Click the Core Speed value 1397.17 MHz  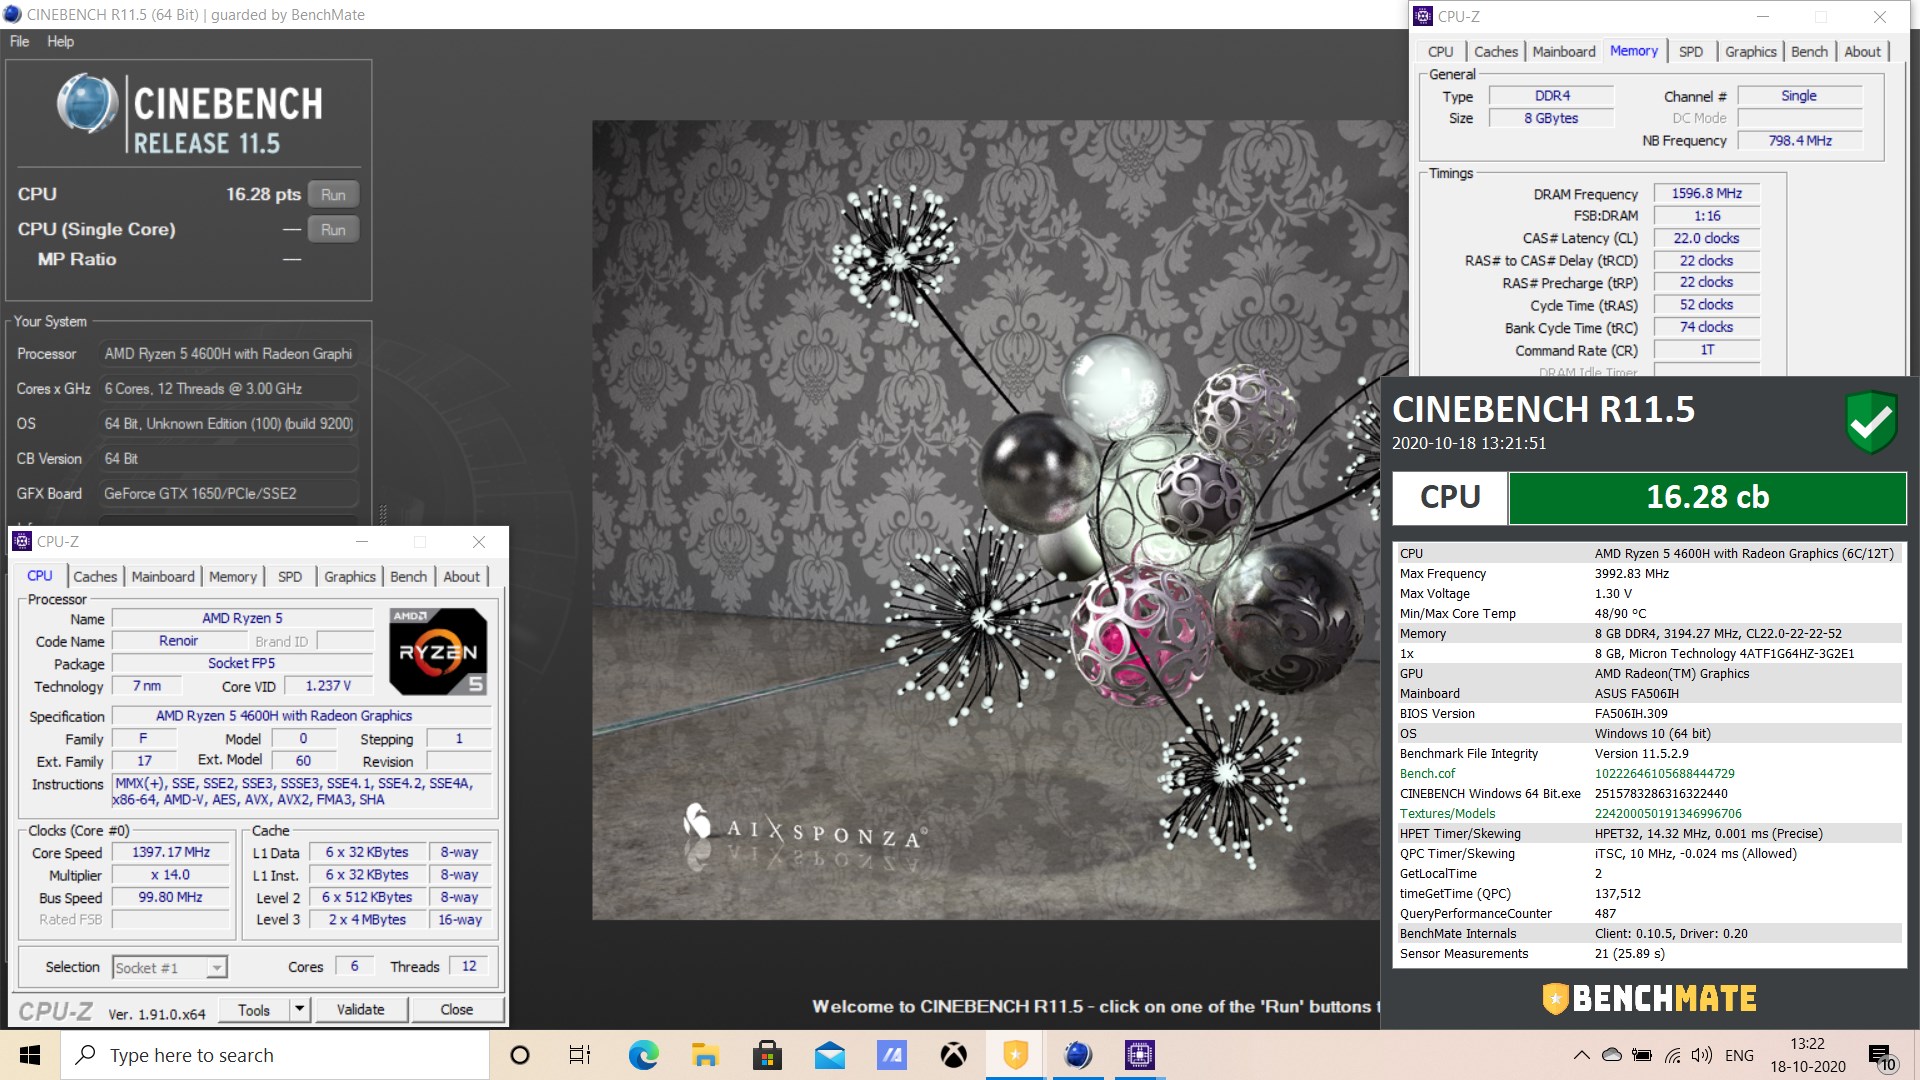171,853
